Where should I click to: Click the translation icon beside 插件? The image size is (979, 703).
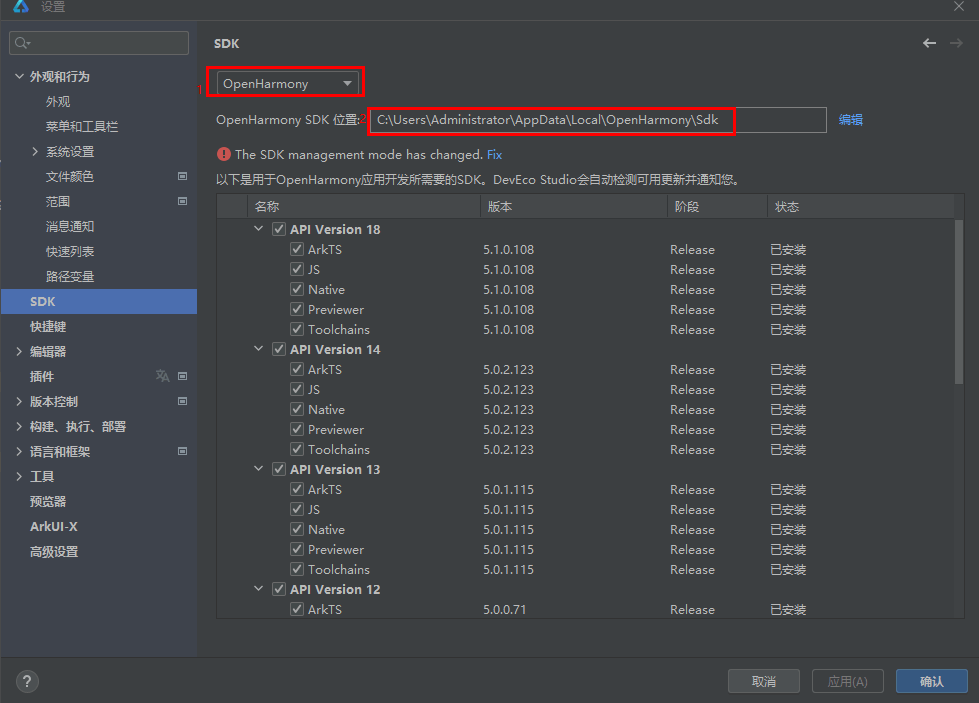click(x=162, y=376)
